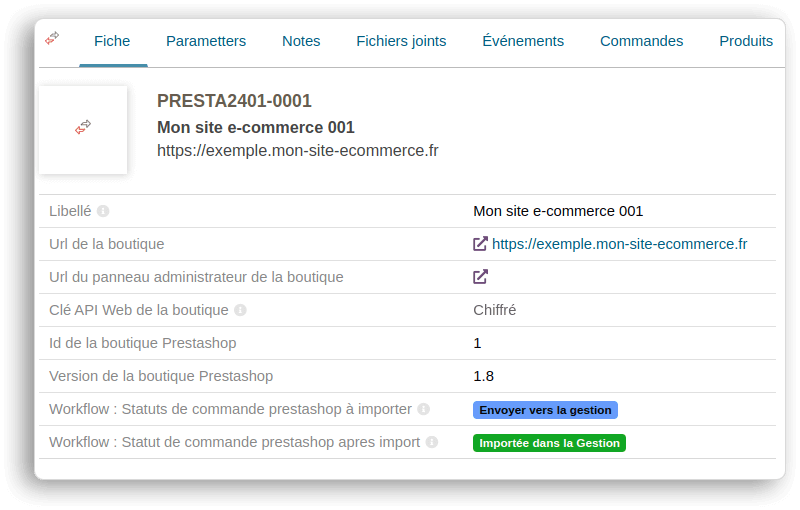Click the shop logo thumbnail image
Viewport: 800px width, 510px height.
tap(83, 129)
